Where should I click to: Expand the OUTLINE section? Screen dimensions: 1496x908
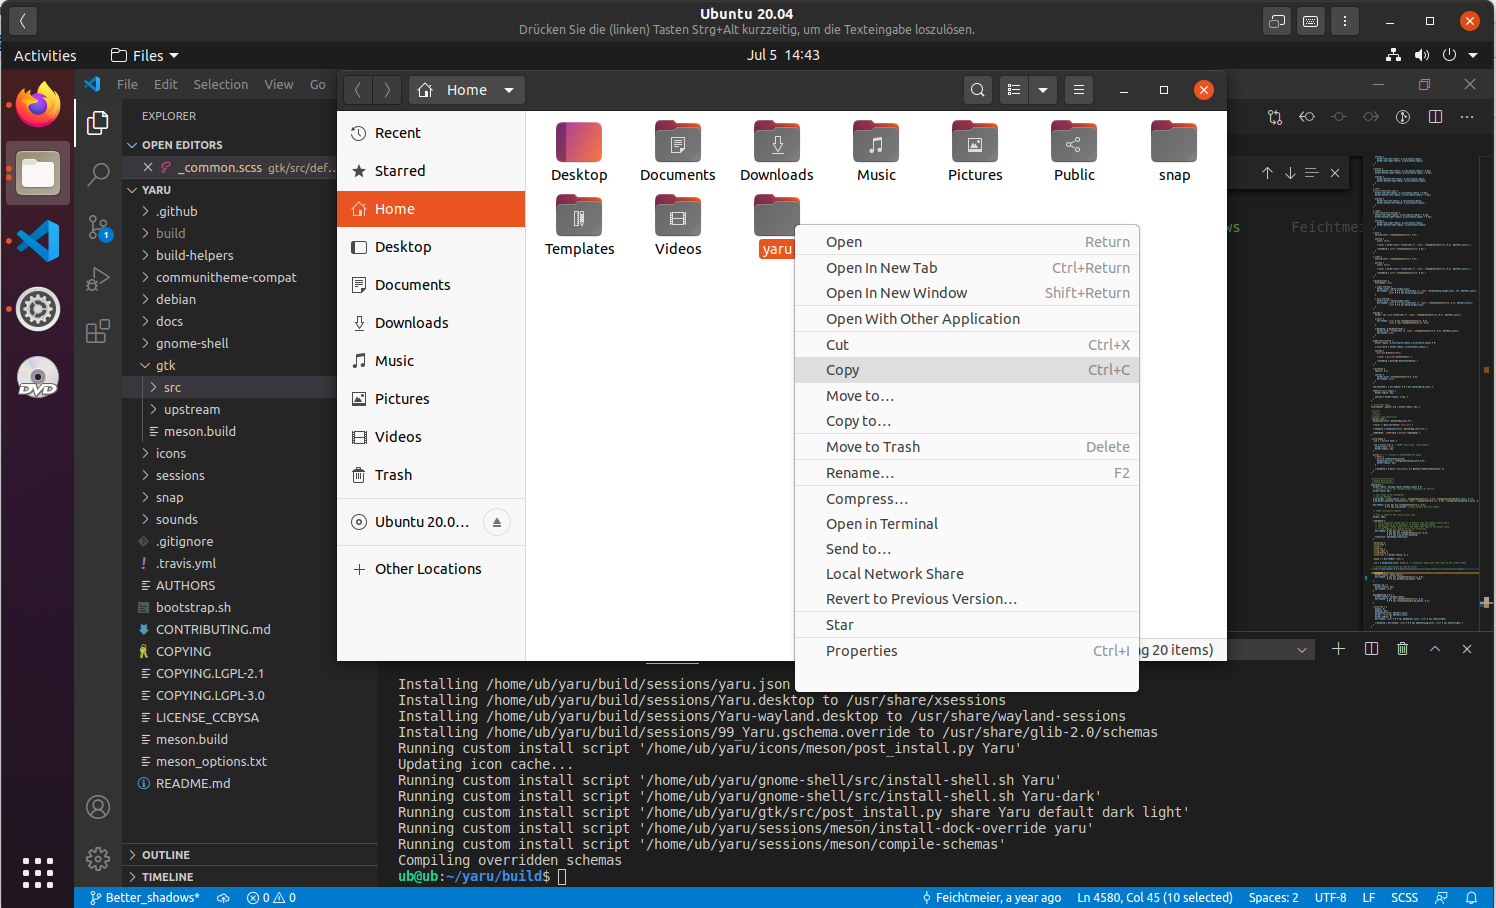[132, 855]
